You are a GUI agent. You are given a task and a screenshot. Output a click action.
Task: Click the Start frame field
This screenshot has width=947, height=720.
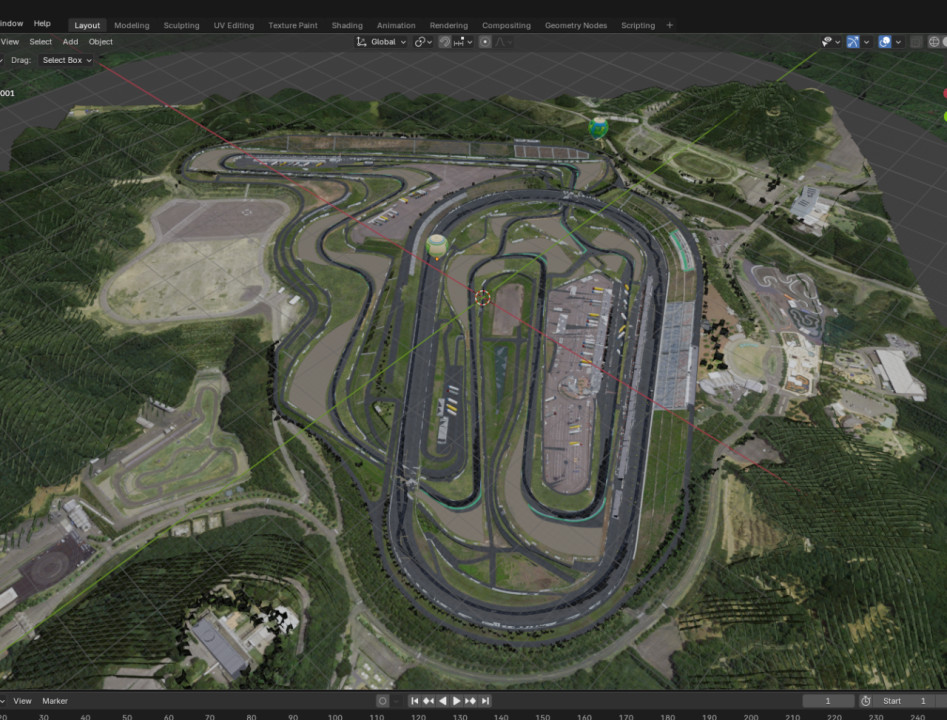point(904,701)
